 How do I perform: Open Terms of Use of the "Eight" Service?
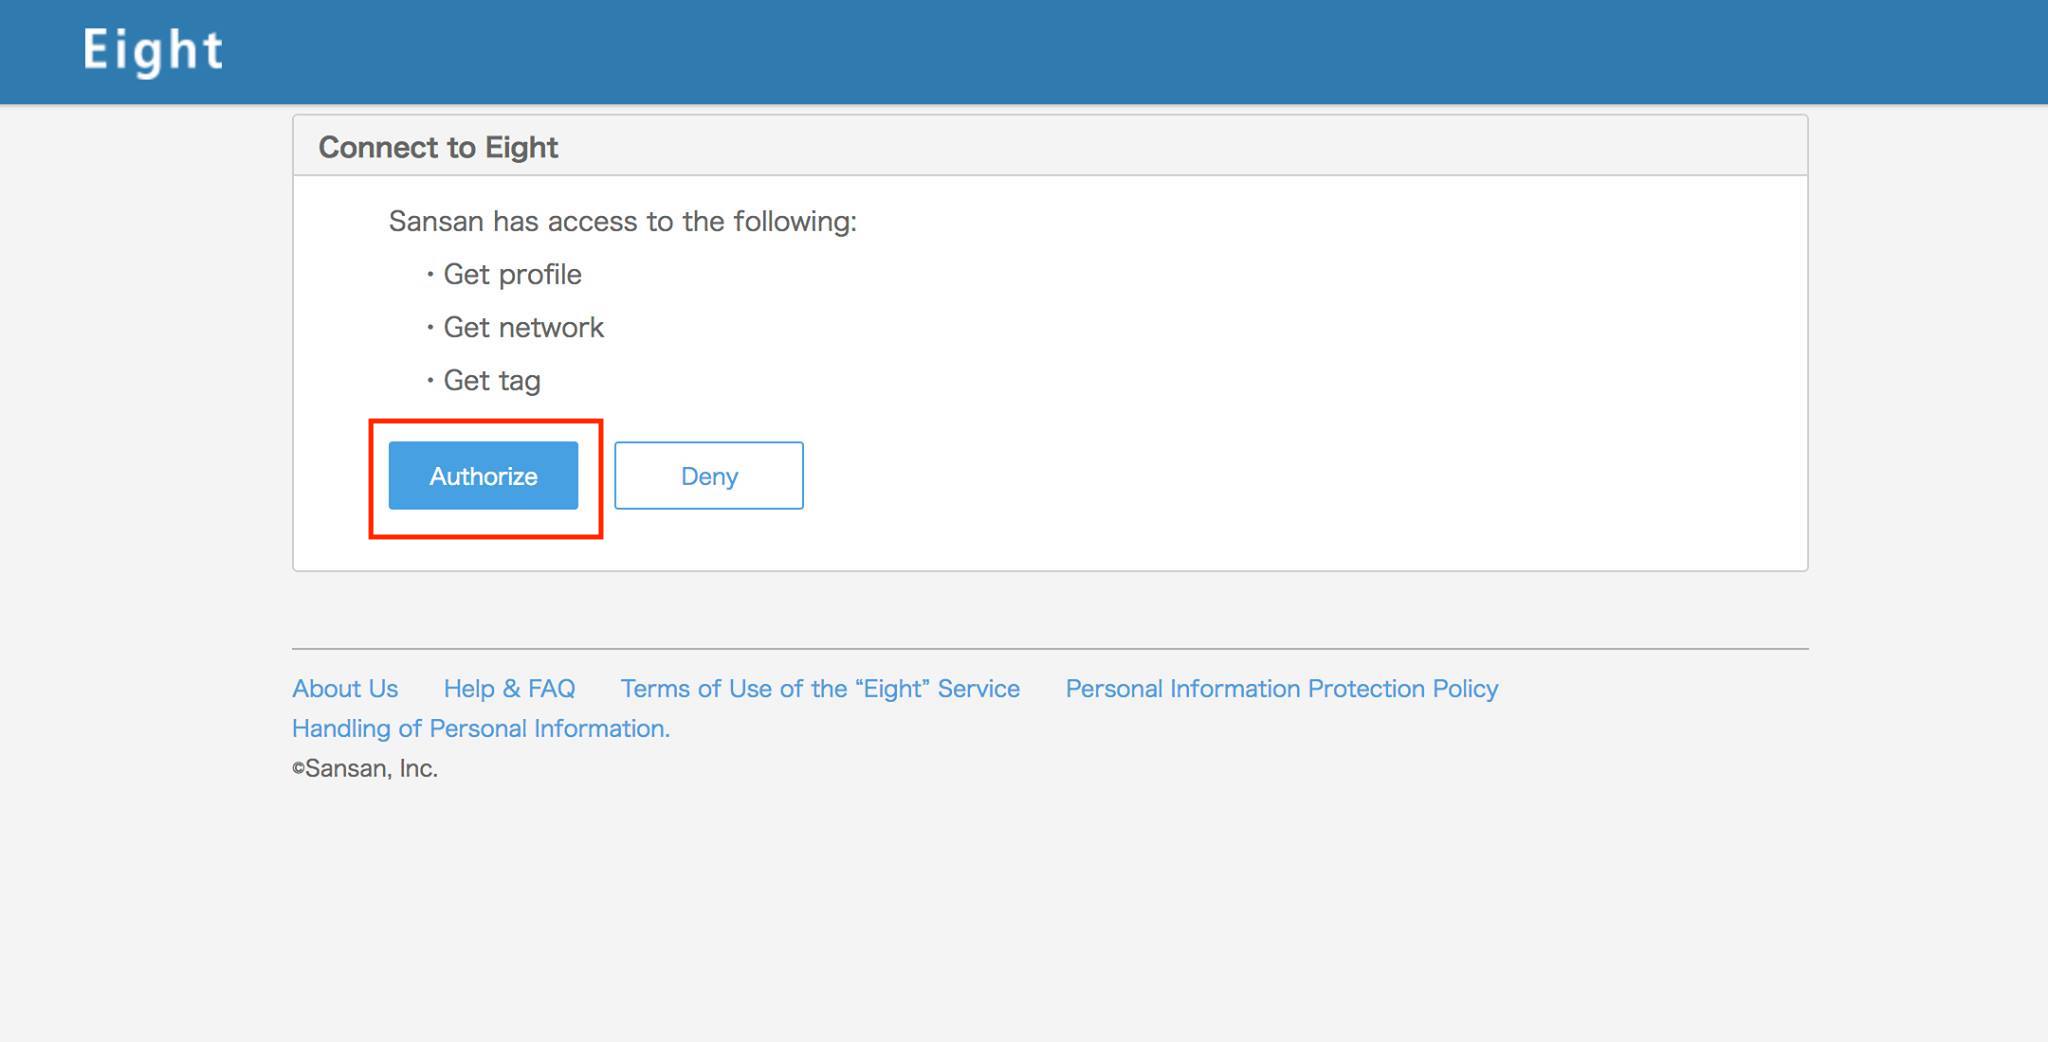click(x=820, y=689)
